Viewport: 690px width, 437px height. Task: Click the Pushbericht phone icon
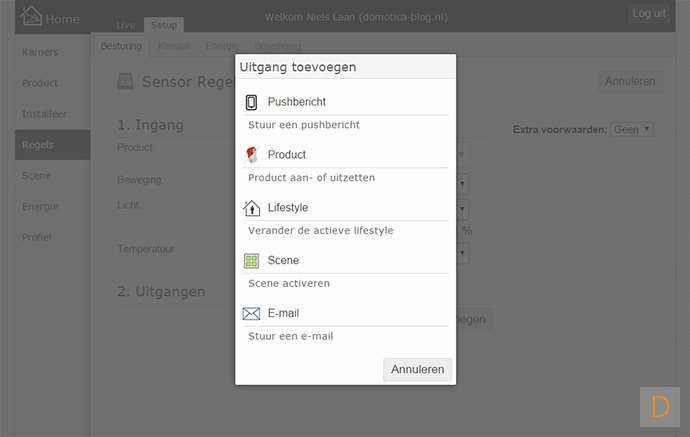coord(251,102)
